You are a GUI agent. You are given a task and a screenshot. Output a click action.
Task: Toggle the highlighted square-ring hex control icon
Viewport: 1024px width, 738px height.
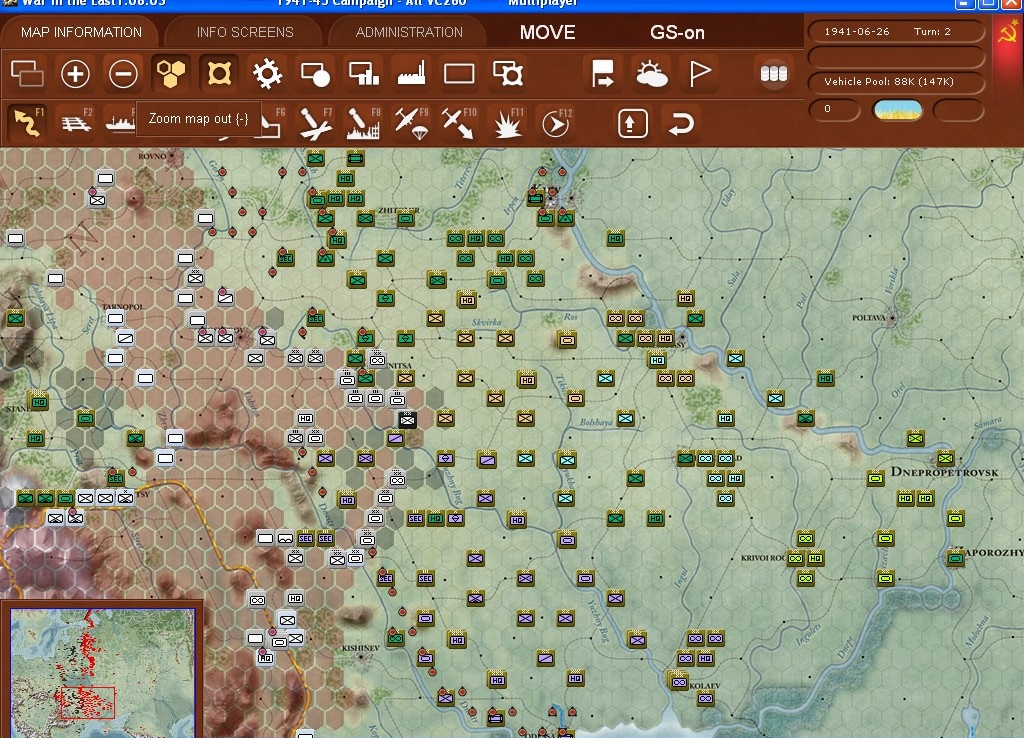[219, 73]
